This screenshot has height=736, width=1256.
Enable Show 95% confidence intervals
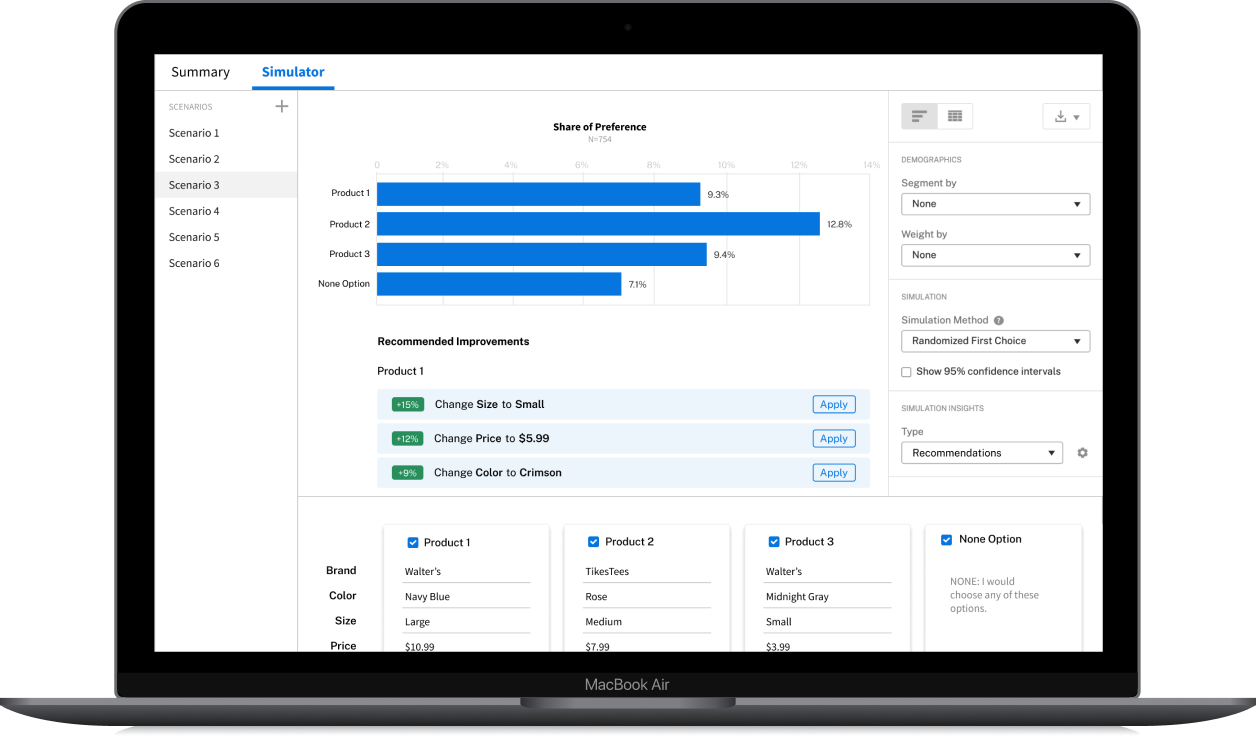(906, 371)
